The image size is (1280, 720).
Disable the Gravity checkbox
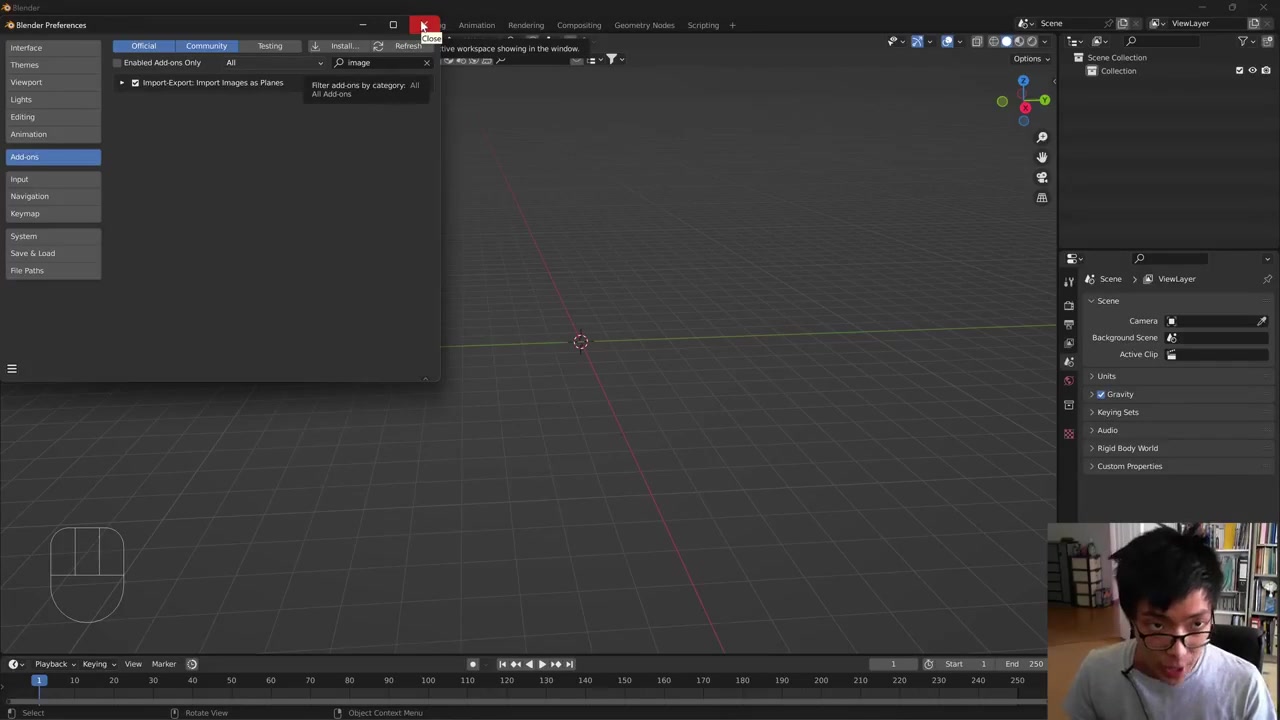click(1101, 394)
